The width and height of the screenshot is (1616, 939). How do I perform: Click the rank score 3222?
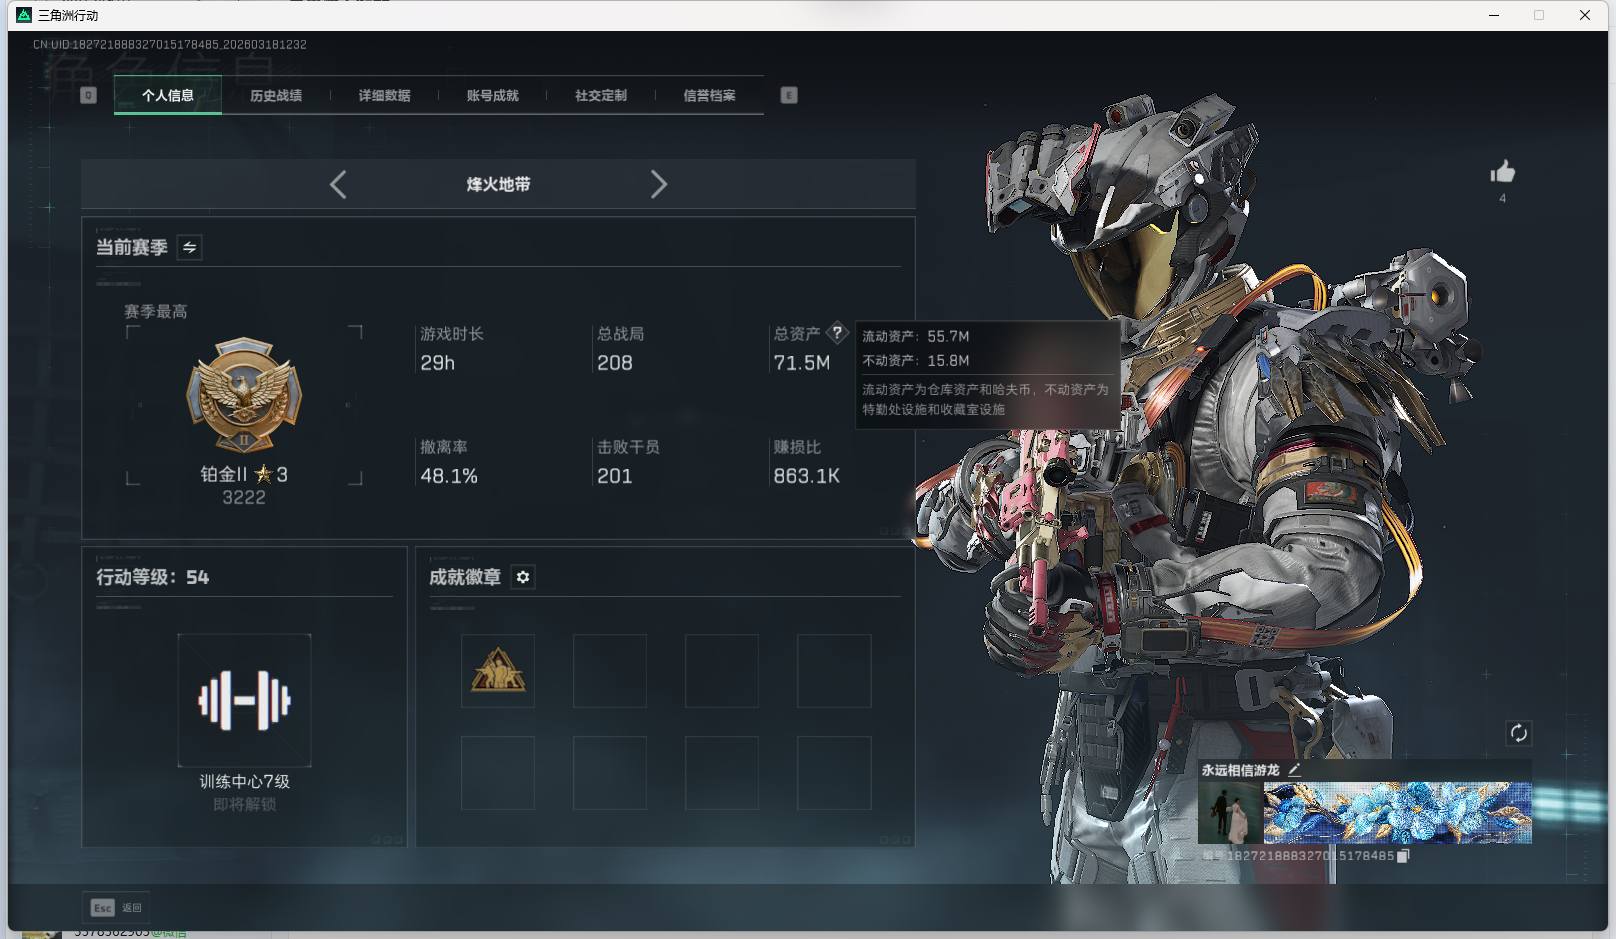coord(244,498)
